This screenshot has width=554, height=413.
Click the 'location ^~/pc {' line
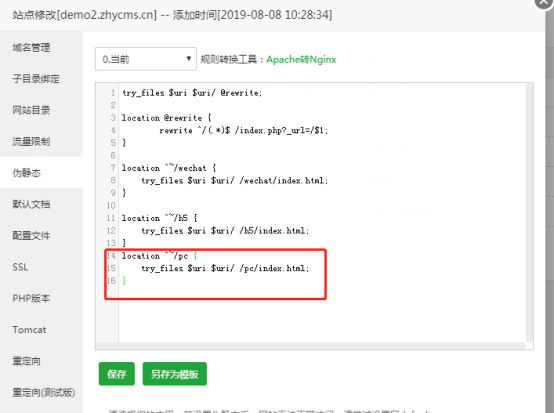click(159, 255)
